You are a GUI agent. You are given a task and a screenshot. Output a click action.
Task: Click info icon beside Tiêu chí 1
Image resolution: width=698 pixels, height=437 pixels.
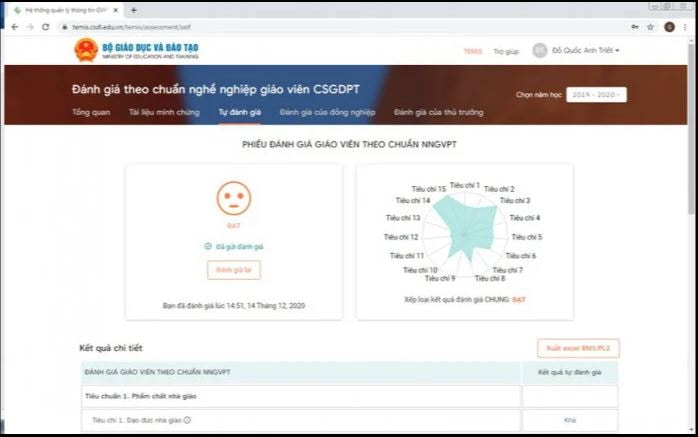(187, 420)
